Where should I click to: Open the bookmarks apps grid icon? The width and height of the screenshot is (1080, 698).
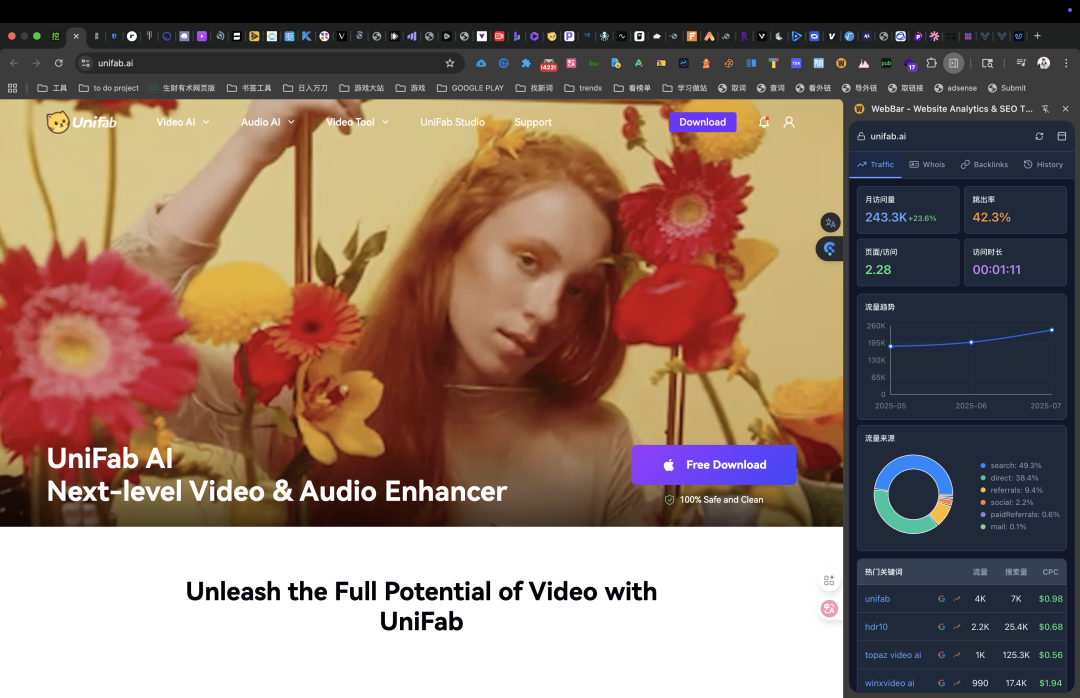tap(12, 88)
